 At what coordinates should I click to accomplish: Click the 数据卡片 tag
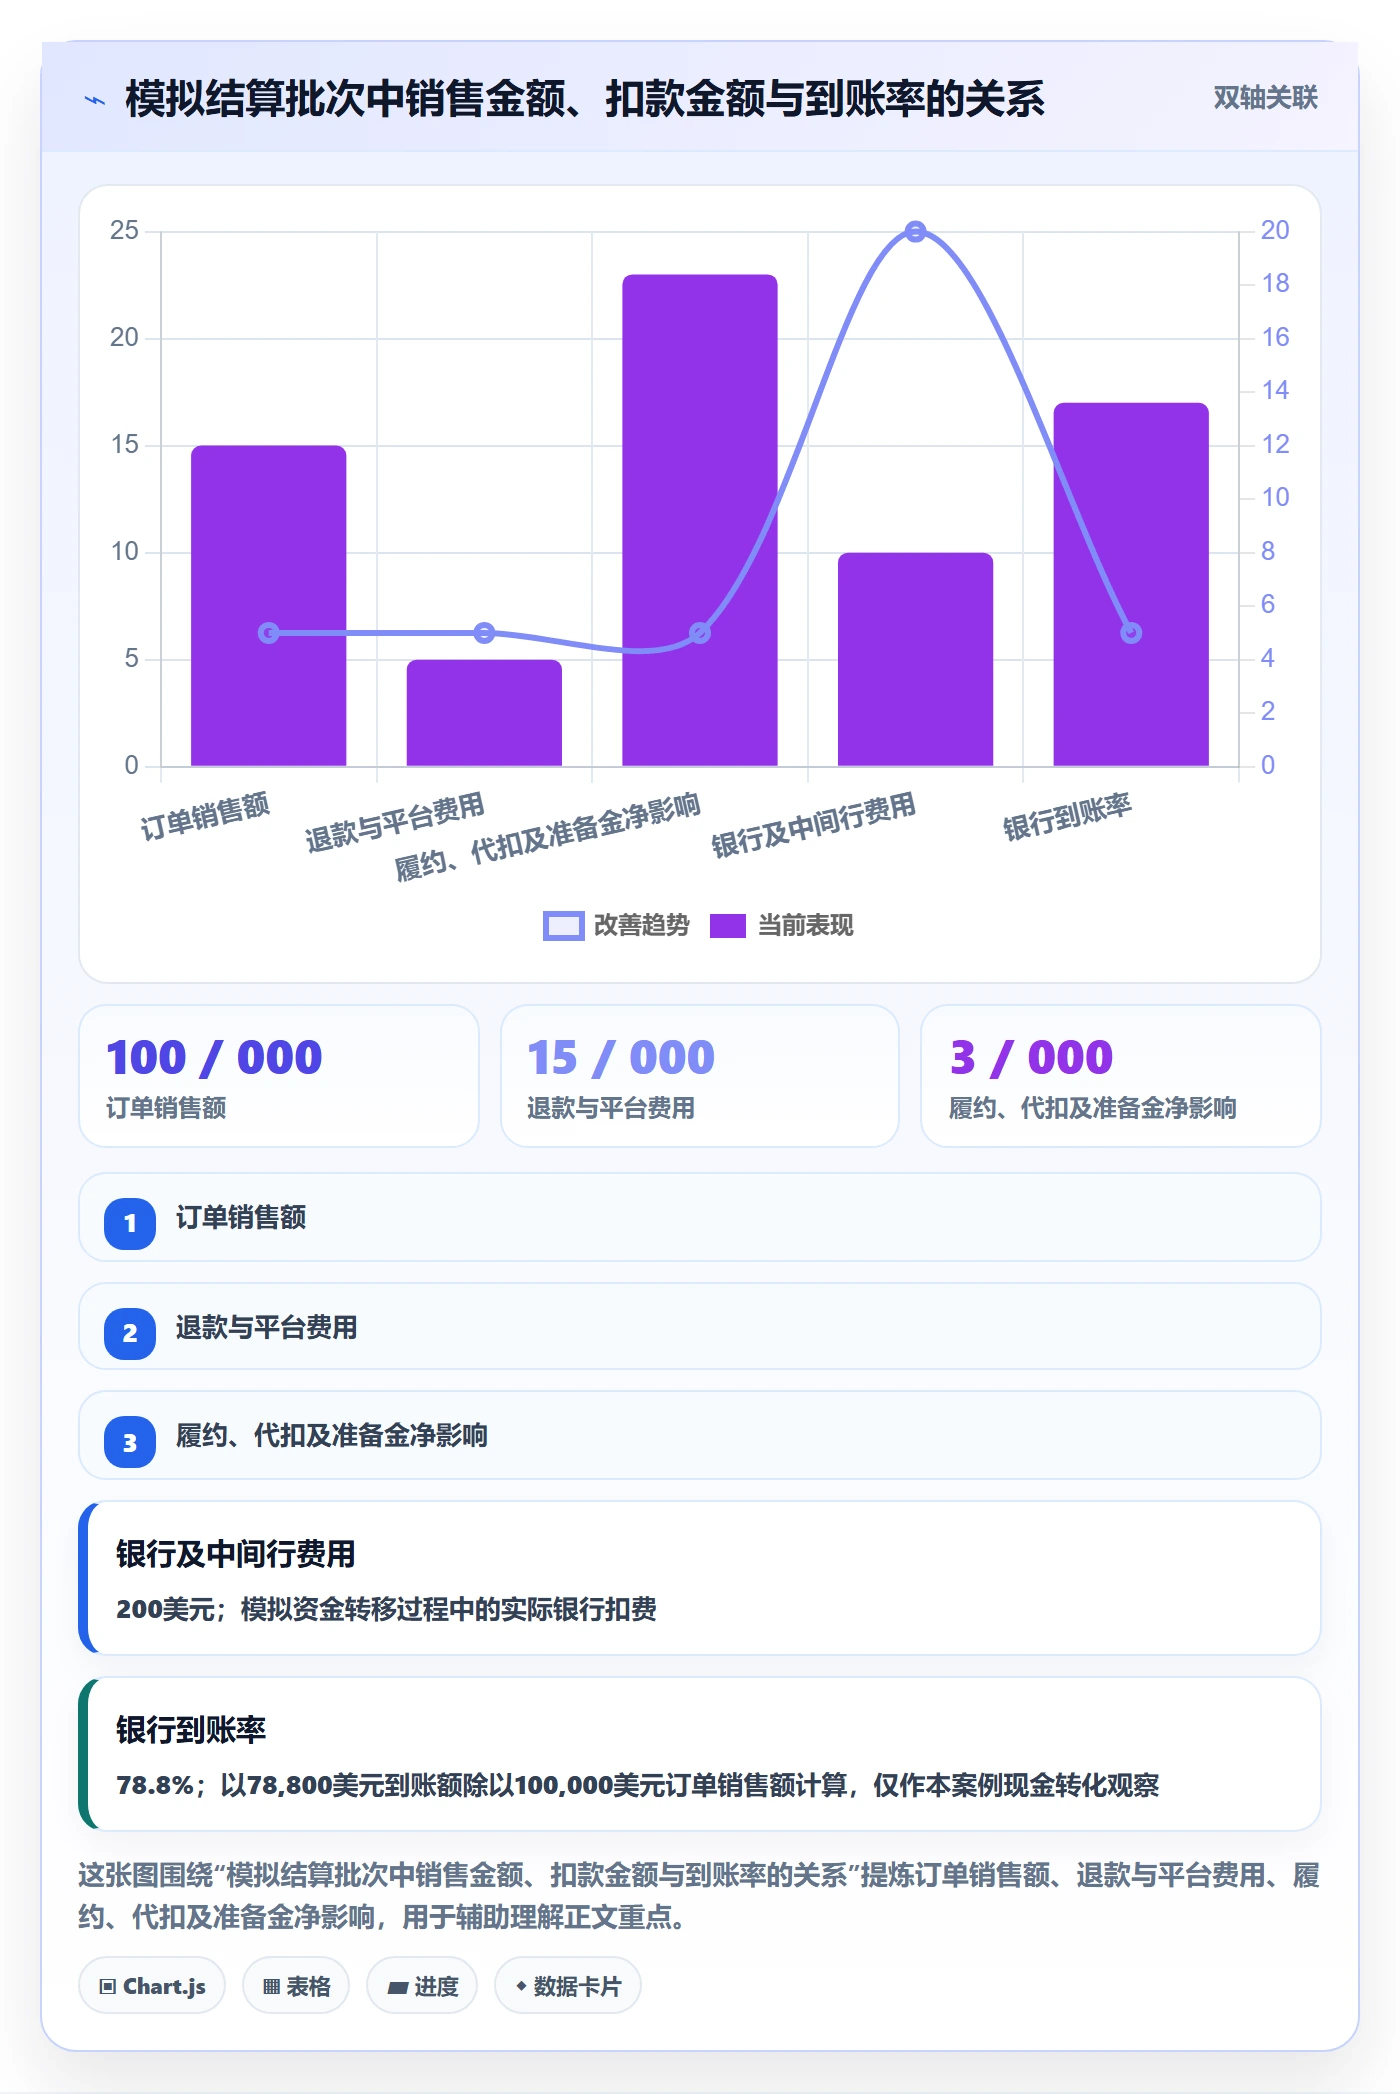click(x=568, y=1986)
